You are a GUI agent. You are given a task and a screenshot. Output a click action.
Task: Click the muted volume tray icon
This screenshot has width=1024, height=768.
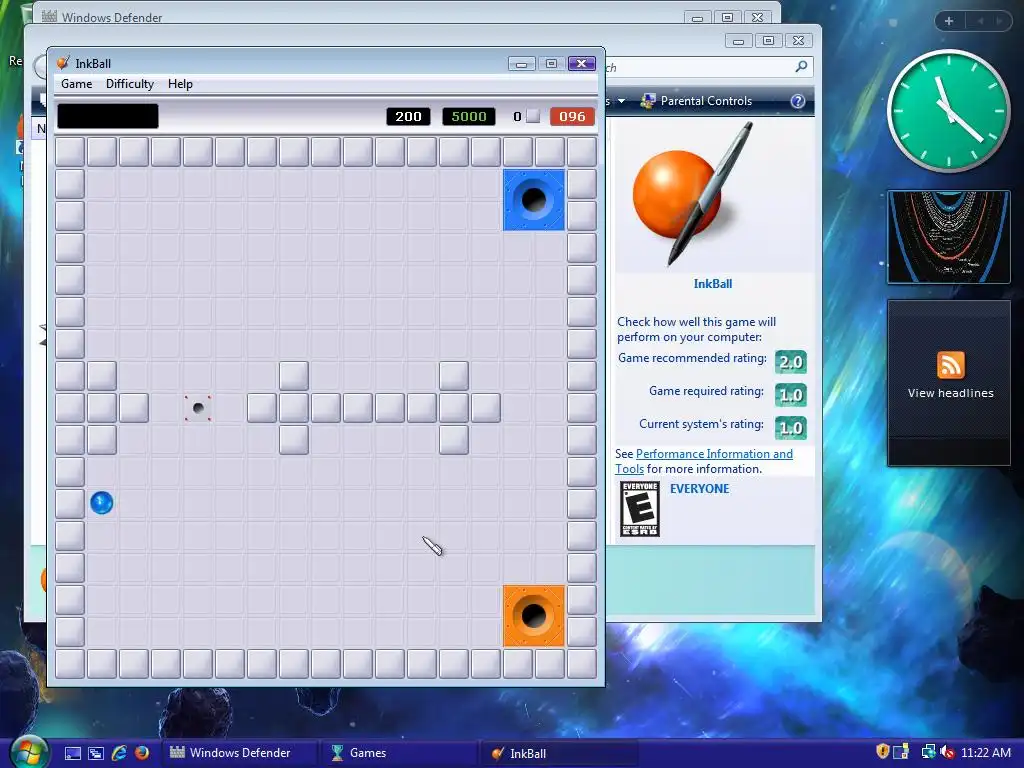pyautogui.click(x=947, y=752)
